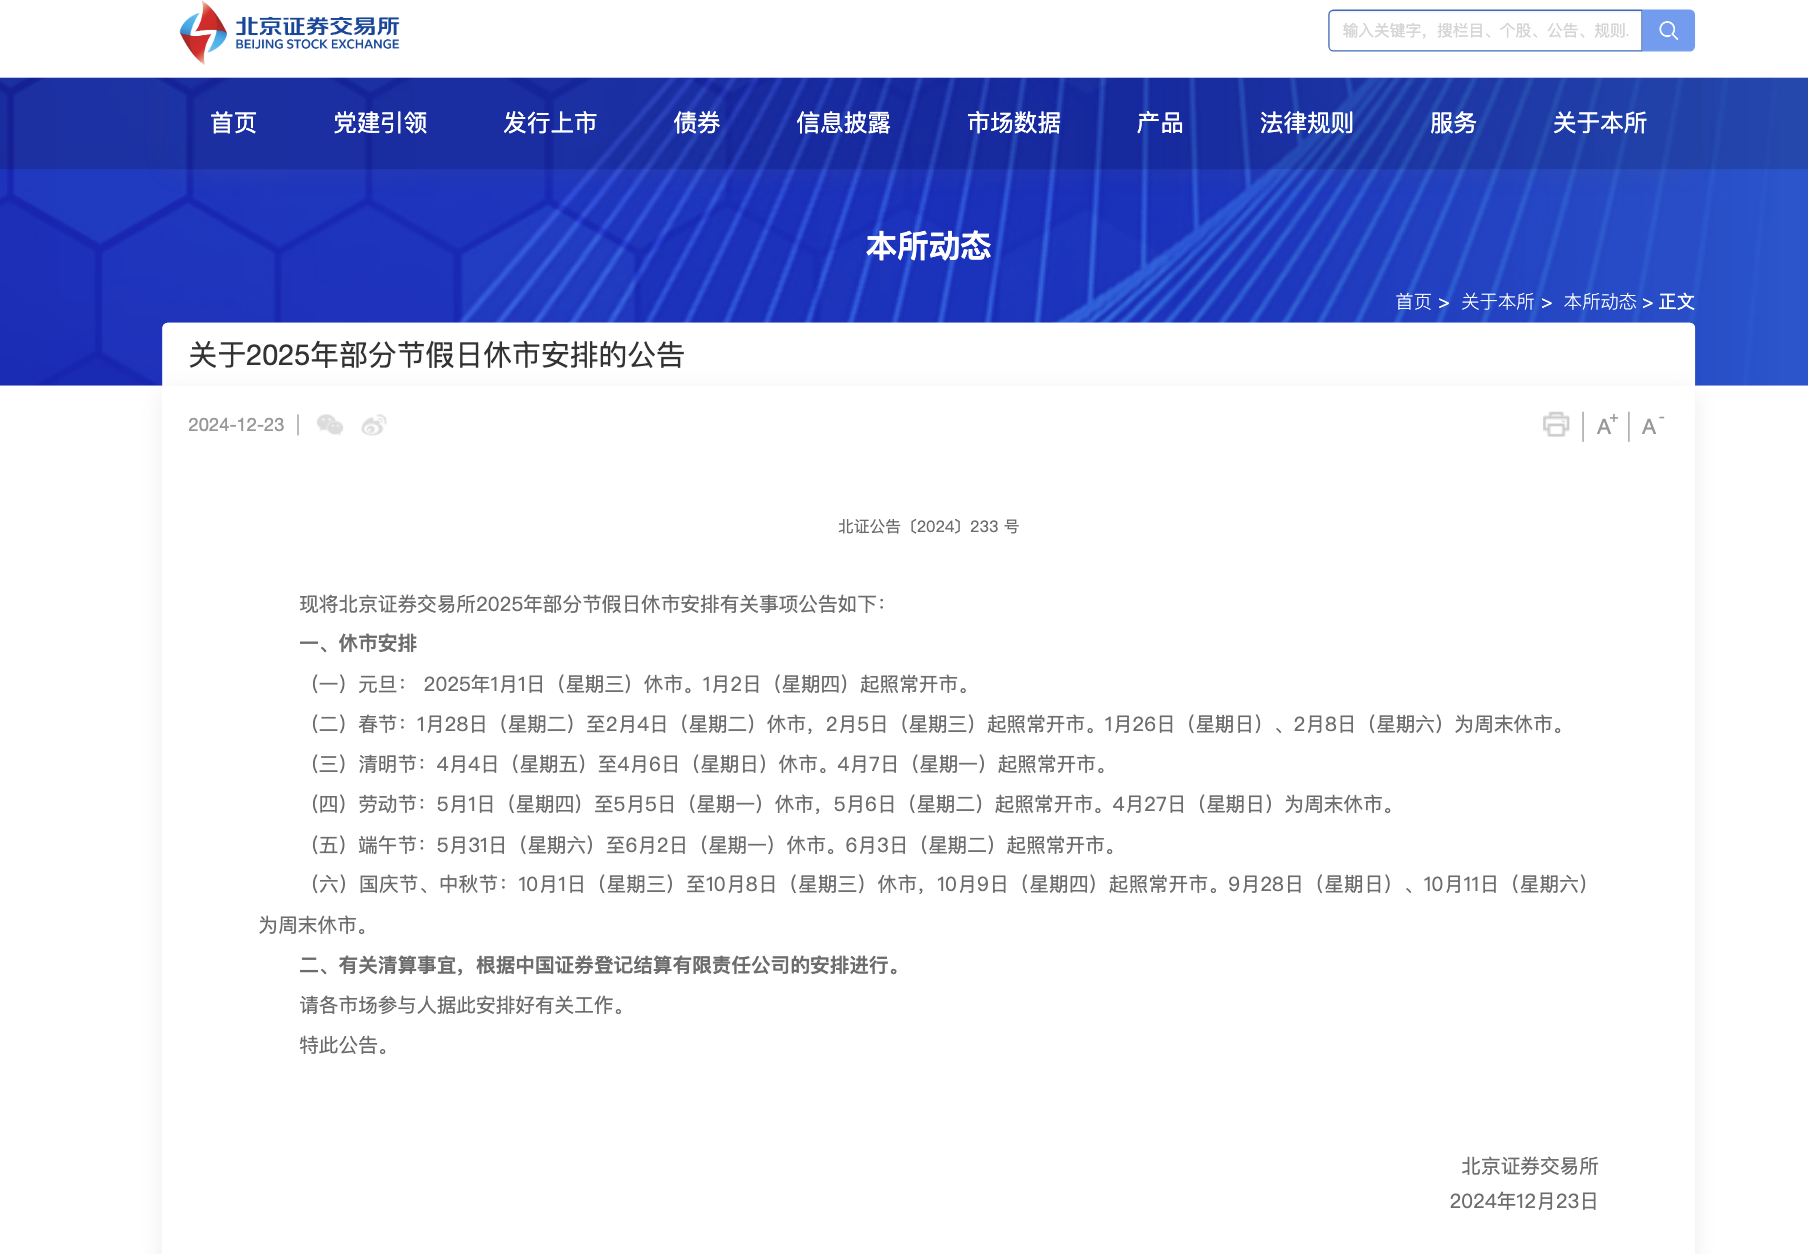Click the Beijing Stock Exchange logo
The image size is (1808, 1254).
(289, 32)
